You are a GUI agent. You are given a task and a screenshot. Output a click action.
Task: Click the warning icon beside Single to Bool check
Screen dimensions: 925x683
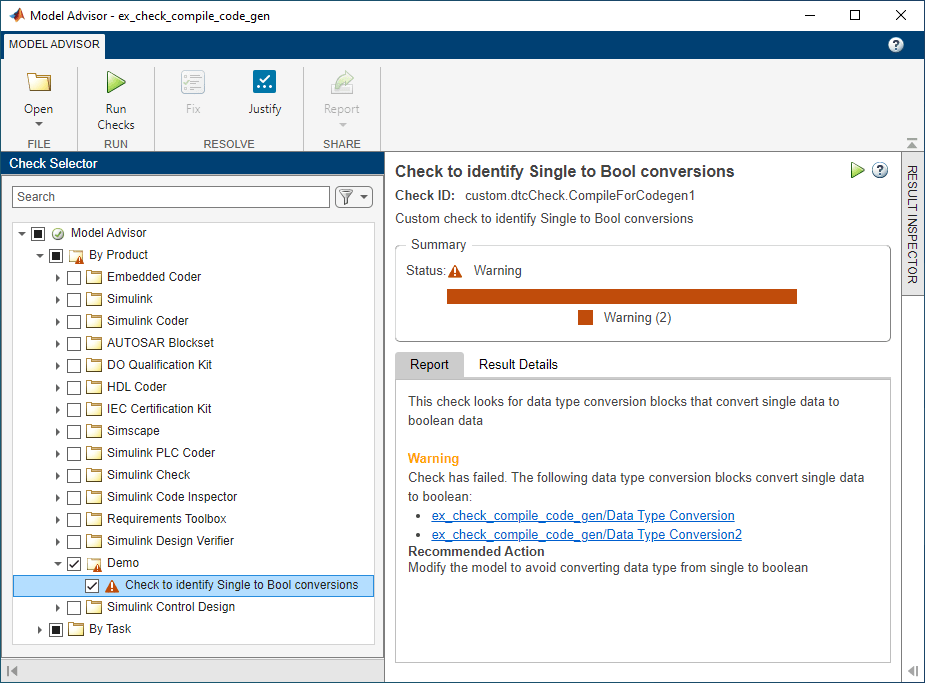[x=112, y=585]
